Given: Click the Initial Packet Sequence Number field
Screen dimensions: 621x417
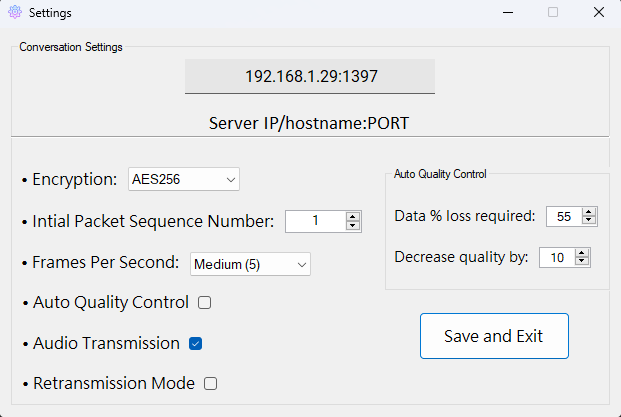Looking at the screenshot, I should [314, 221].
